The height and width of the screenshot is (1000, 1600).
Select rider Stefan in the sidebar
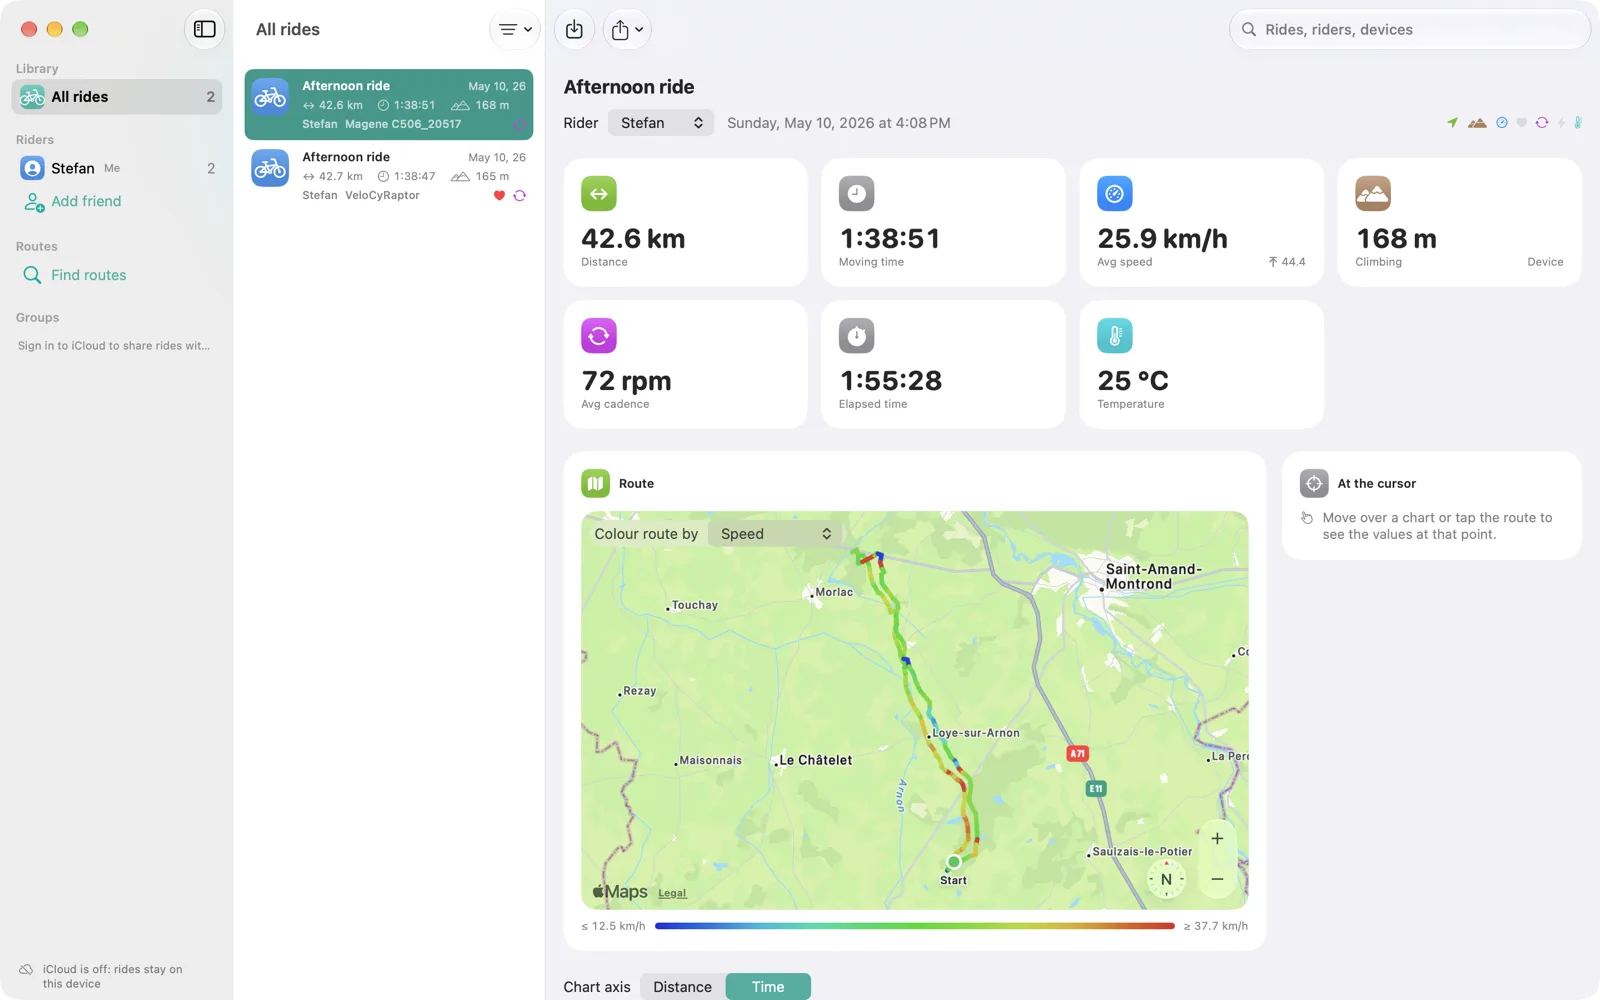pos(117,168)
